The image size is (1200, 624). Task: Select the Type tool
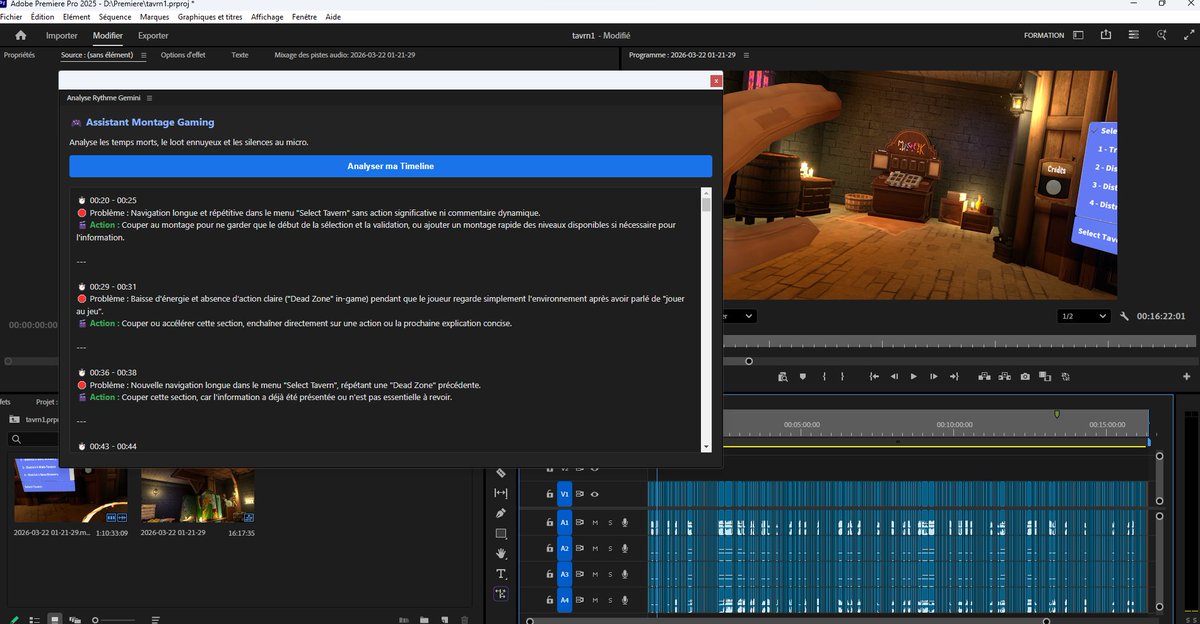[501, 574]
